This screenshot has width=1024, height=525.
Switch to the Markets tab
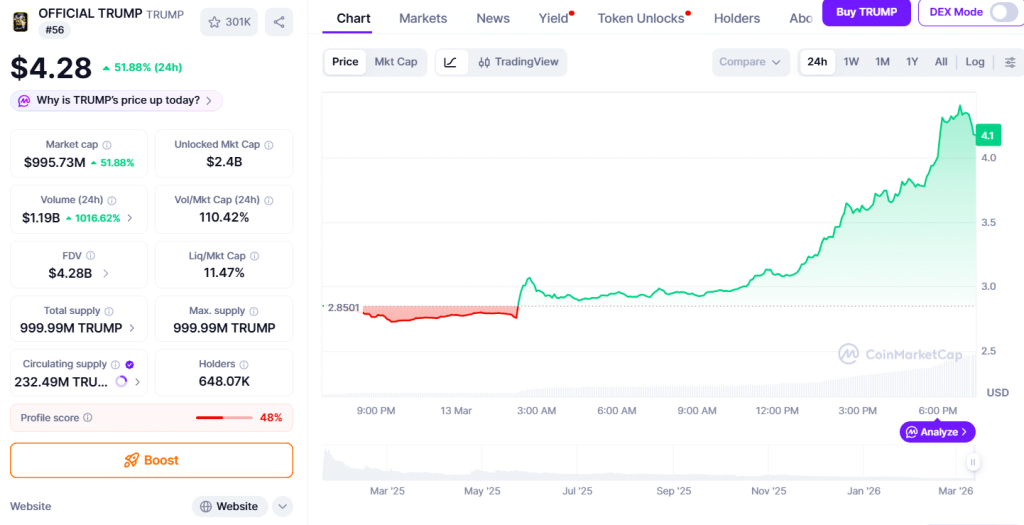pyautogui.click(x=423, y=18)
